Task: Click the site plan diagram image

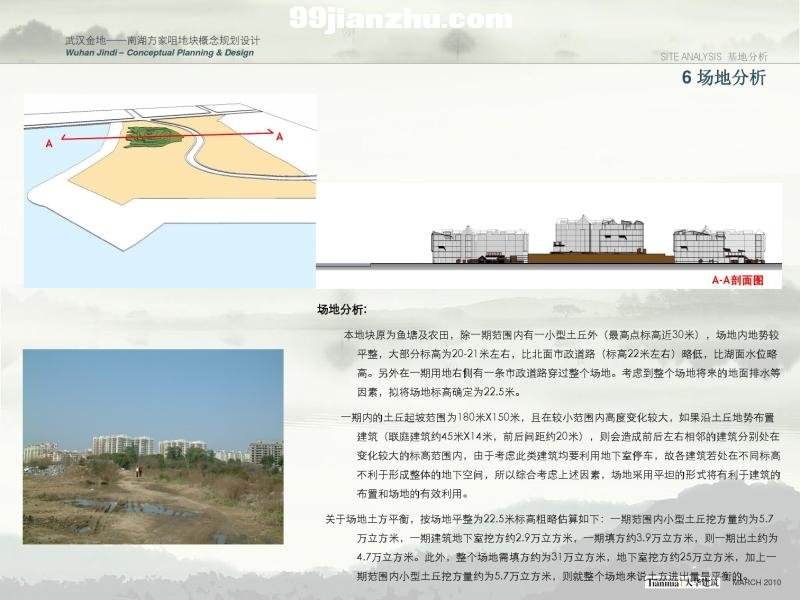Action: (170, 191)
